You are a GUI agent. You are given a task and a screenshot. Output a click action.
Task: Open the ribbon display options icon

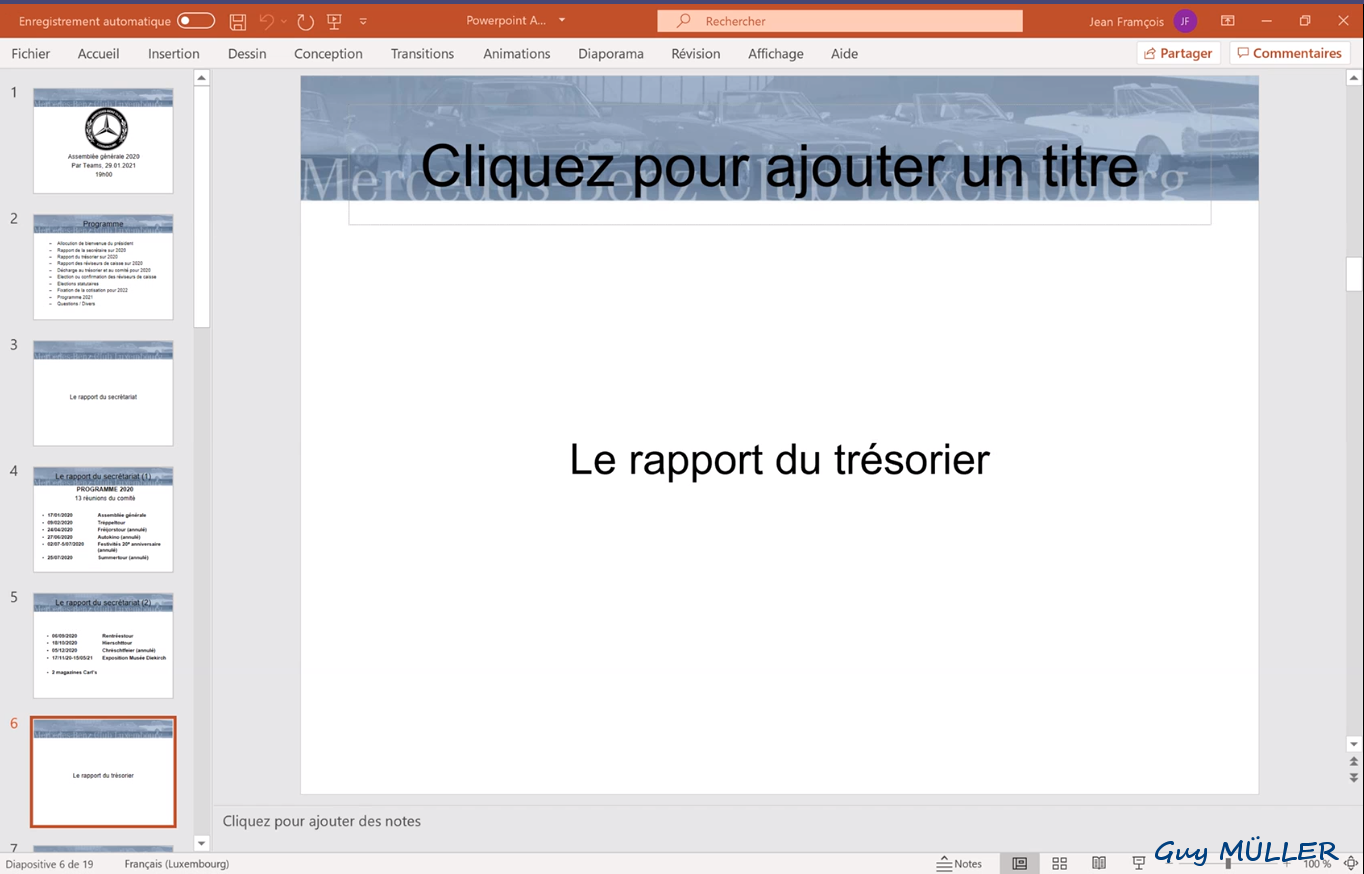[x=1227, y=21]
